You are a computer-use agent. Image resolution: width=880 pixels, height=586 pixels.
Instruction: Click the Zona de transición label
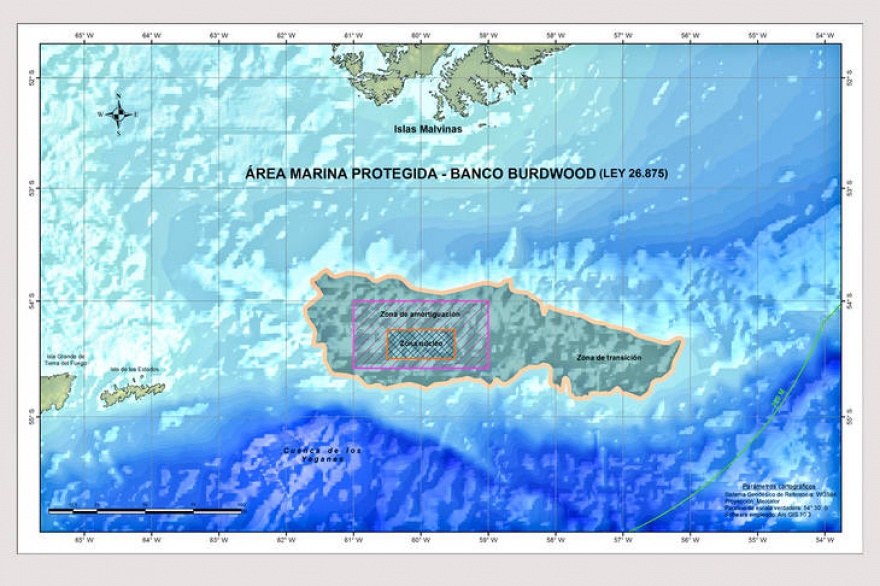pyautogui.click(x=608, y=357)
